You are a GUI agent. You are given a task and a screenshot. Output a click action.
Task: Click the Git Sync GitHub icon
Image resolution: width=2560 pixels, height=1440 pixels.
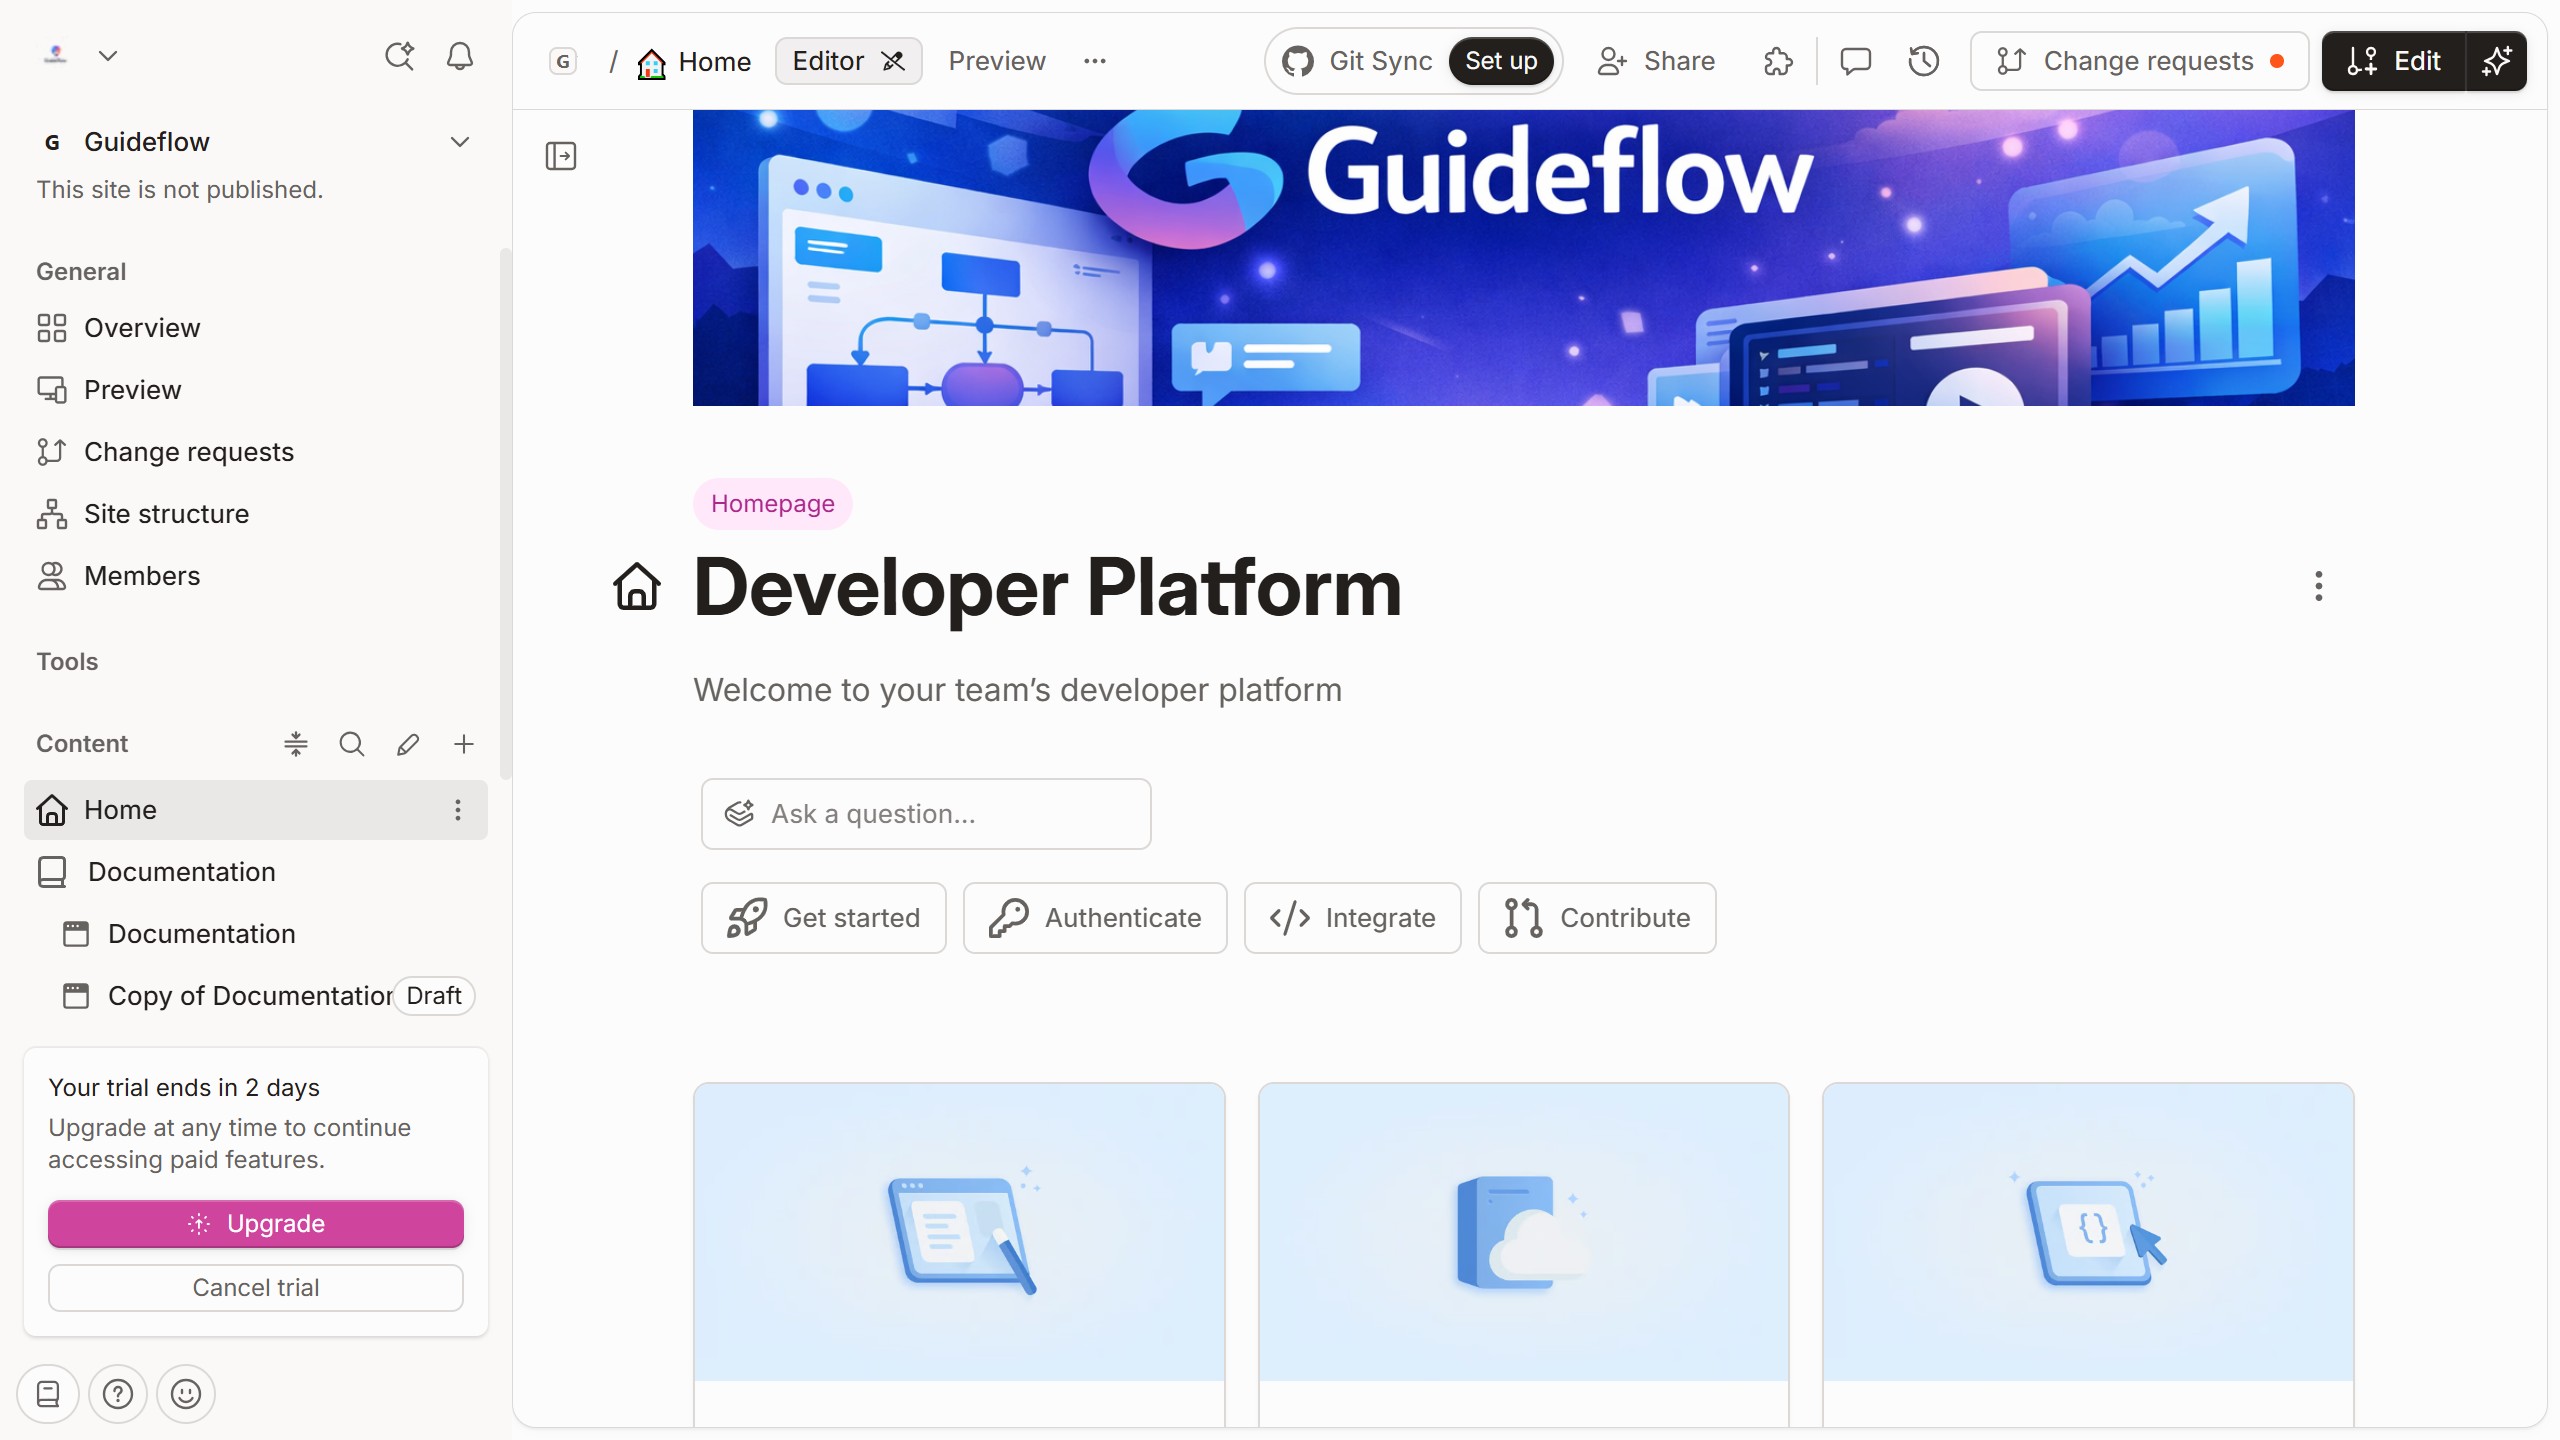pyautogui.click(x=1298, y=62)
